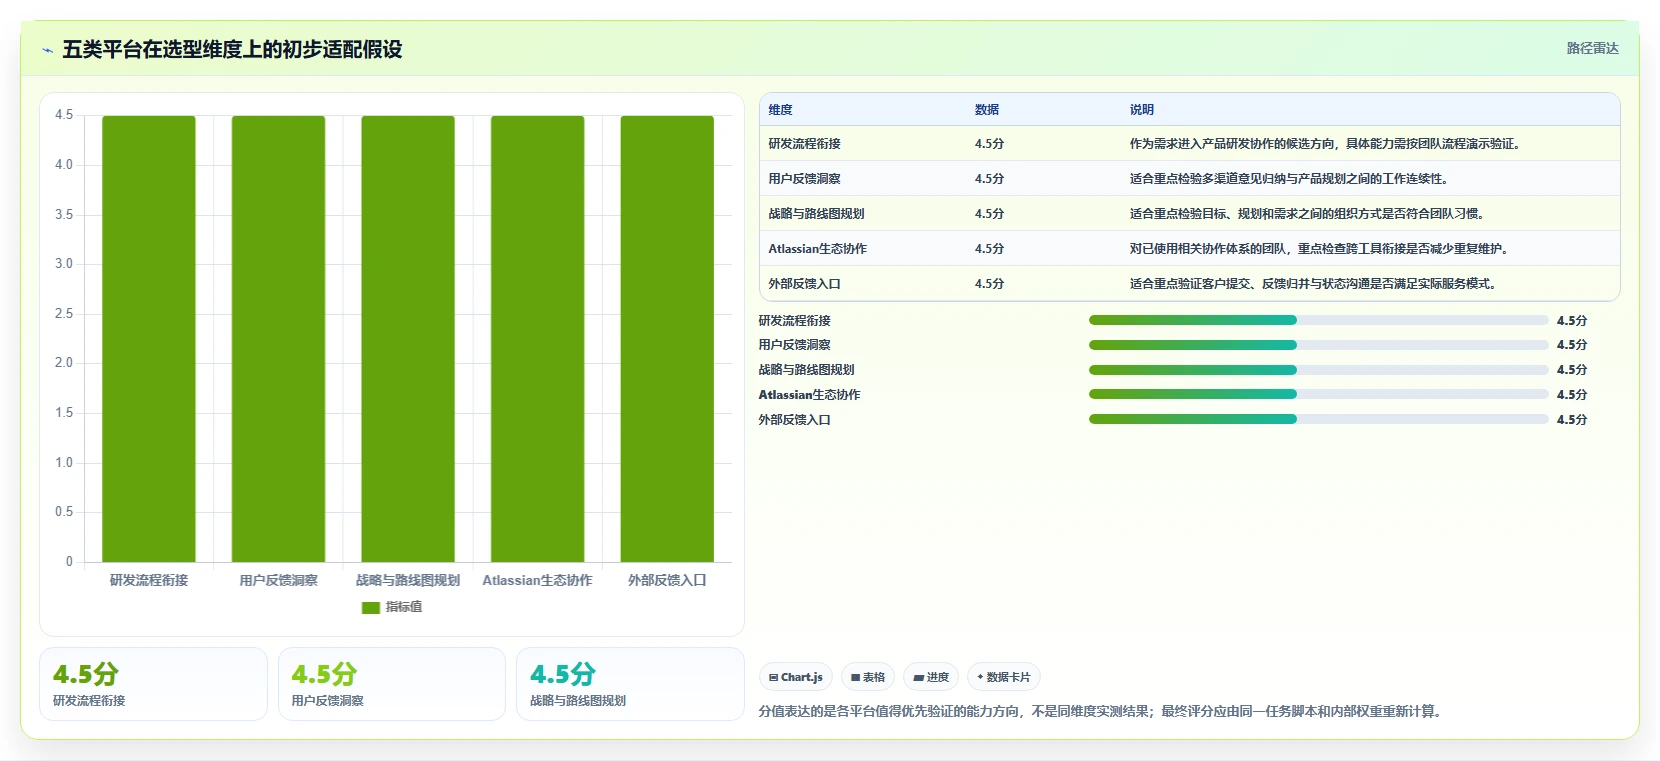Click the 外部反馈入口 progress bar
Image resolution: width=1660 pixels, height=761 pixels.
(1318, 419)
